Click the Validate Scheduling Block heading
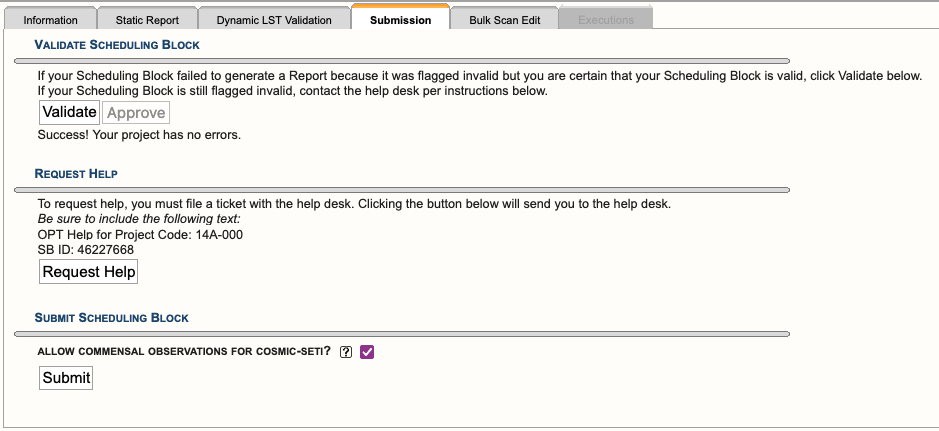Screen dimensions: 939x431 117,45
